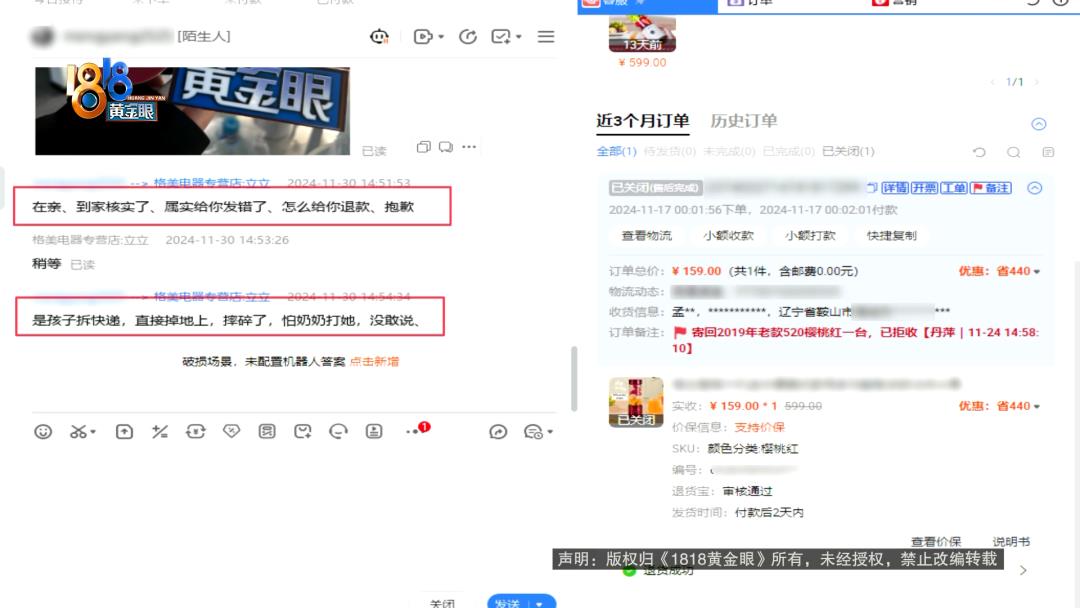Screen dimensions: 1080x608
Task: Click the coupon tag icon in chat toolbar
Action: click(231, 432)
